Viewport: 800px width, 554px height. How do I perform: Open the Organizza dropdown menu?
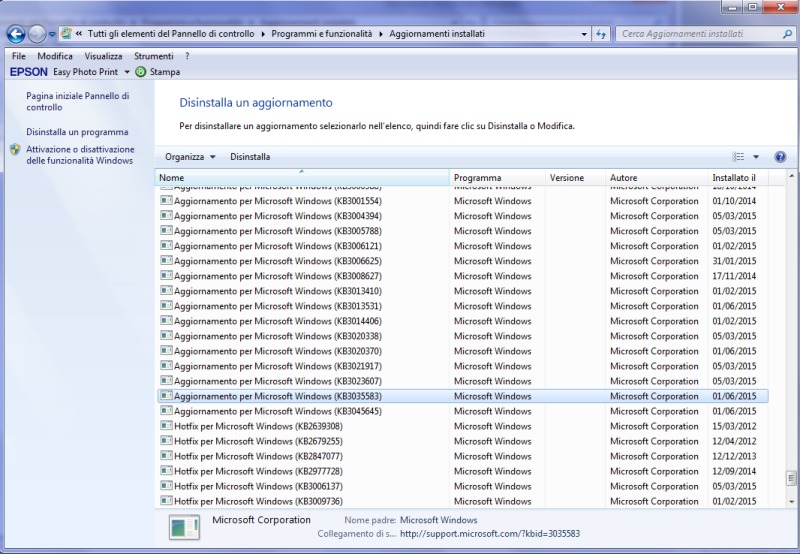point(191,157)
